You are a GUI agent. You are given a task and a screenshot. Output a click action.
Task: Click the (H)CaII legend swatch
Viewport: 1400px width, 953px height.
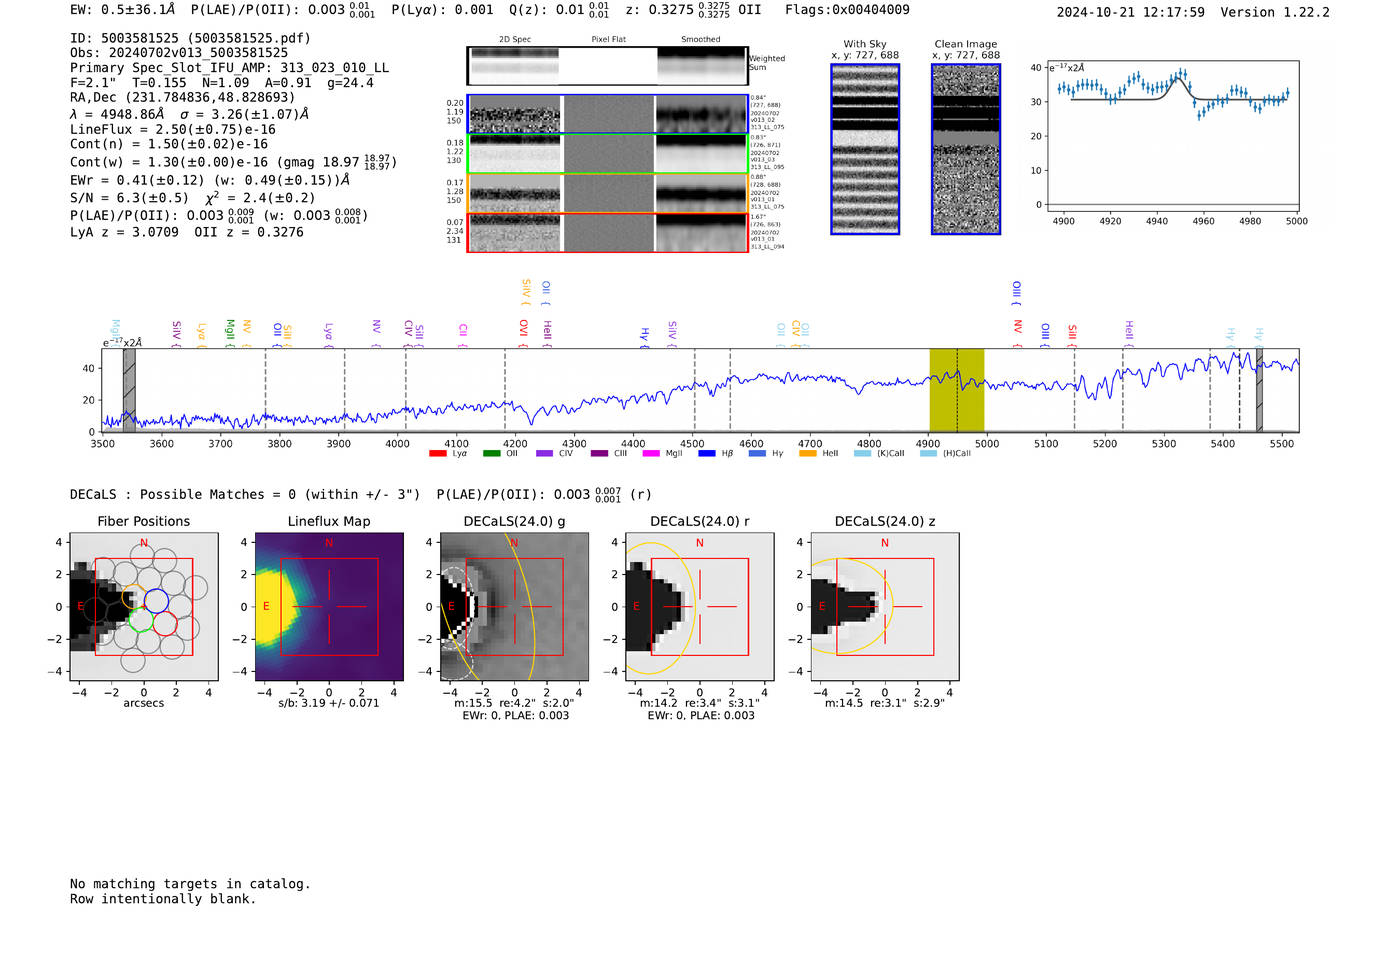[928, 454]
